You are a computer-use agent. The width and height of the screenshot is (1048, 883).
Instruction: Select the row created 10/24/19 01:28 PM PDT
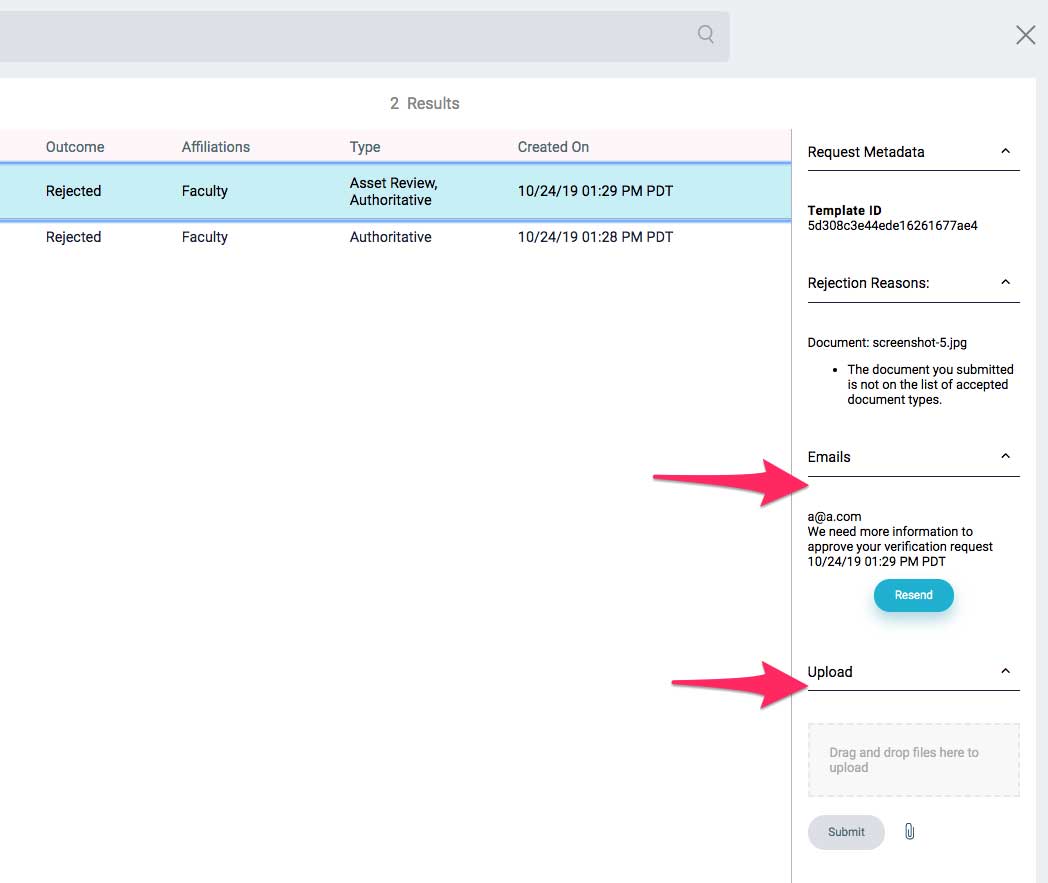click(395, 237)
